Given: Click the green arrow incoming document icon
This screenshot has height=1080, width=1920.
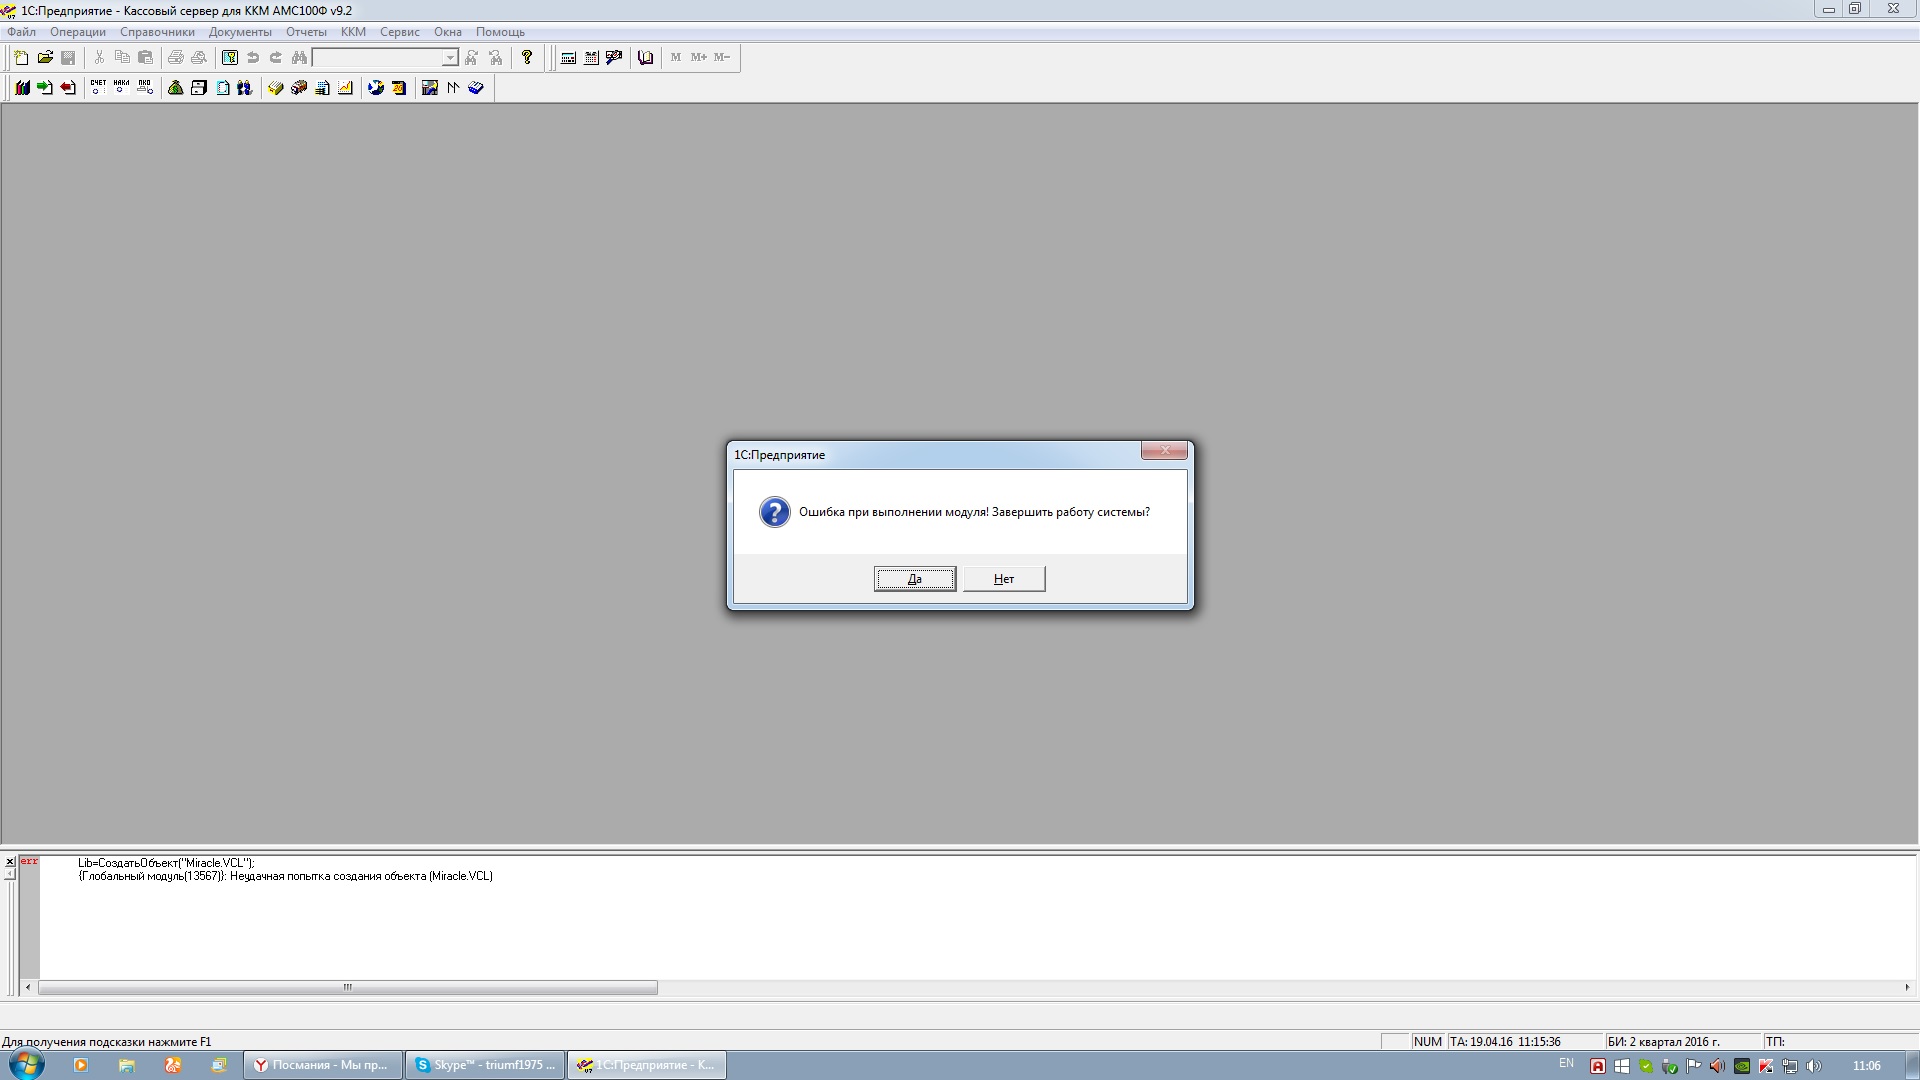Looking at the screenshot, I should tap(45, 88).
